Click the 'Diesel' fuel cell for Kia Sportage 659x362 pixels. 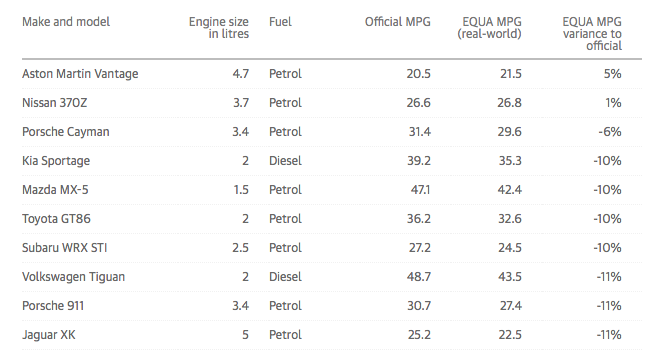tap(285, 161)
